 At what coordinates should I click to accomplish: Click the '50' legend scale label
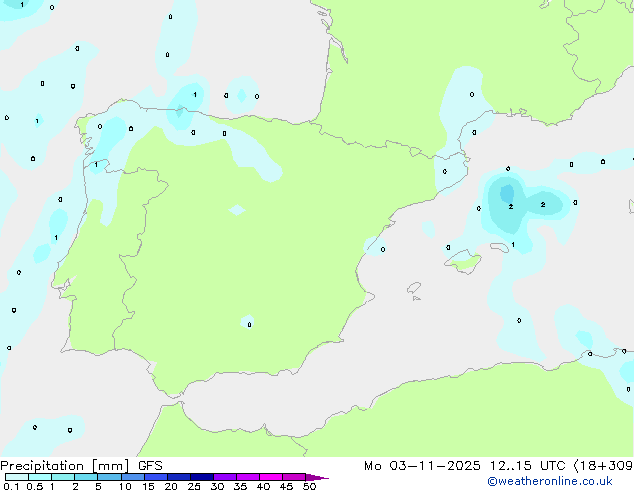point(309,486)
